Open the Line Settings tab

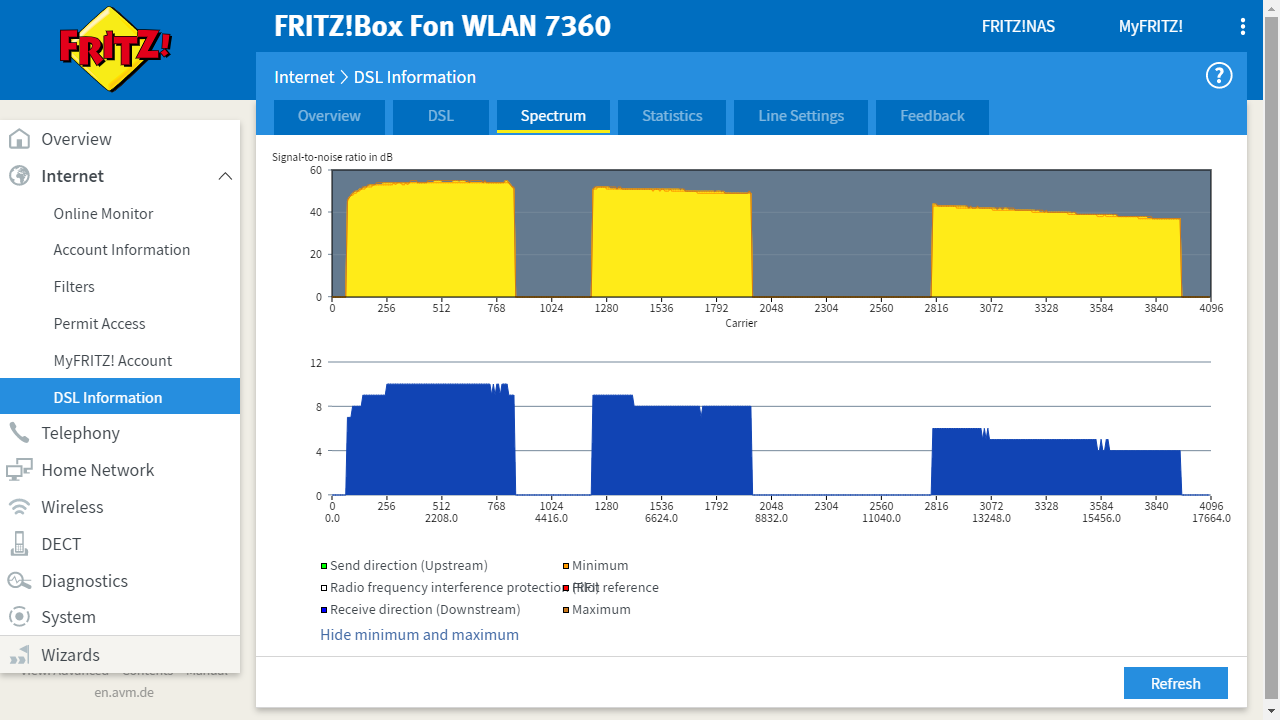click(801, 116)
